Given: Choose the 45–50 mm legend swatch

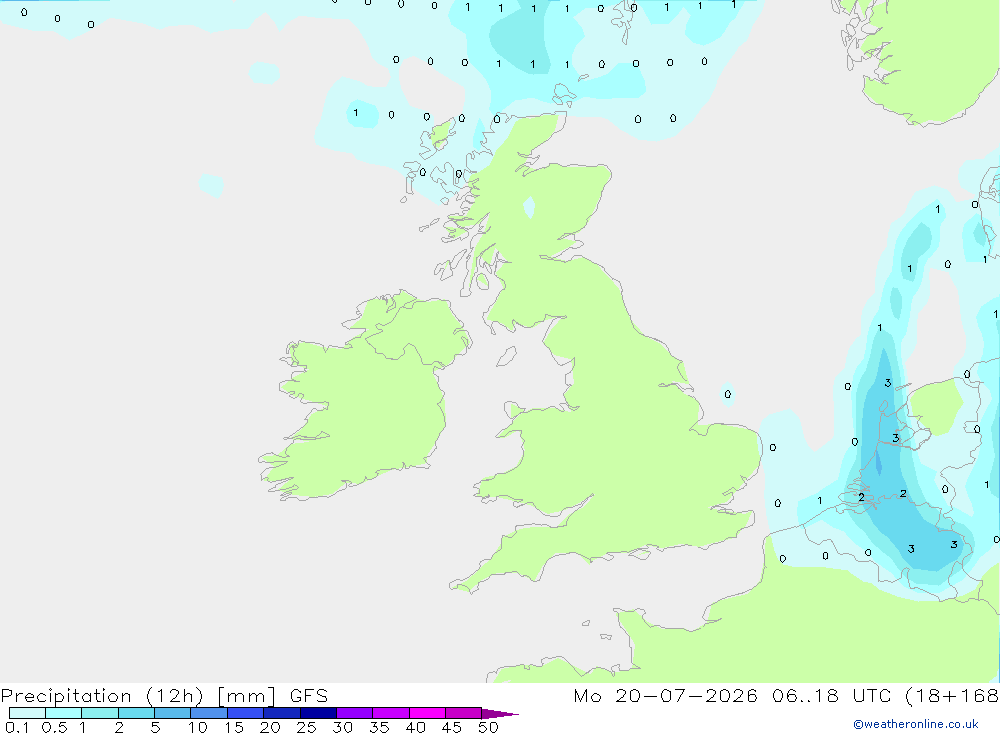Looking at the screenshot, I should 464,713.
